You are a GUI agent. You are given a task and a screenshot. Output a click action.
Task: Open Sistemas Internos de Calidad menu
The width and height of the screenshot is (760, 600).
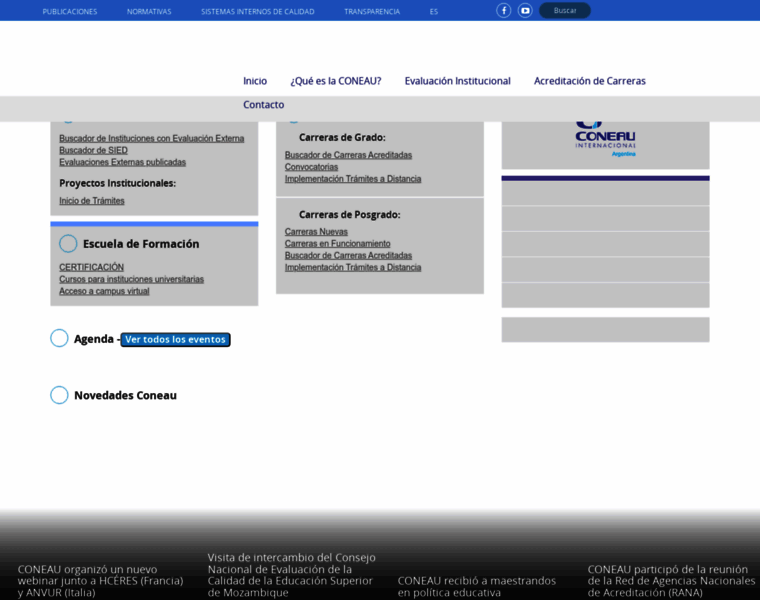coord(258,12)
